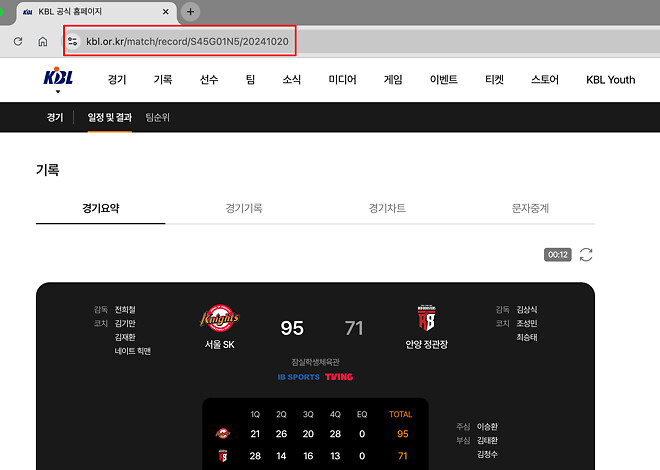Click the 서울 SK Knights team logo
The width and height of the screenshot is (660, 470).
point(219,319)
